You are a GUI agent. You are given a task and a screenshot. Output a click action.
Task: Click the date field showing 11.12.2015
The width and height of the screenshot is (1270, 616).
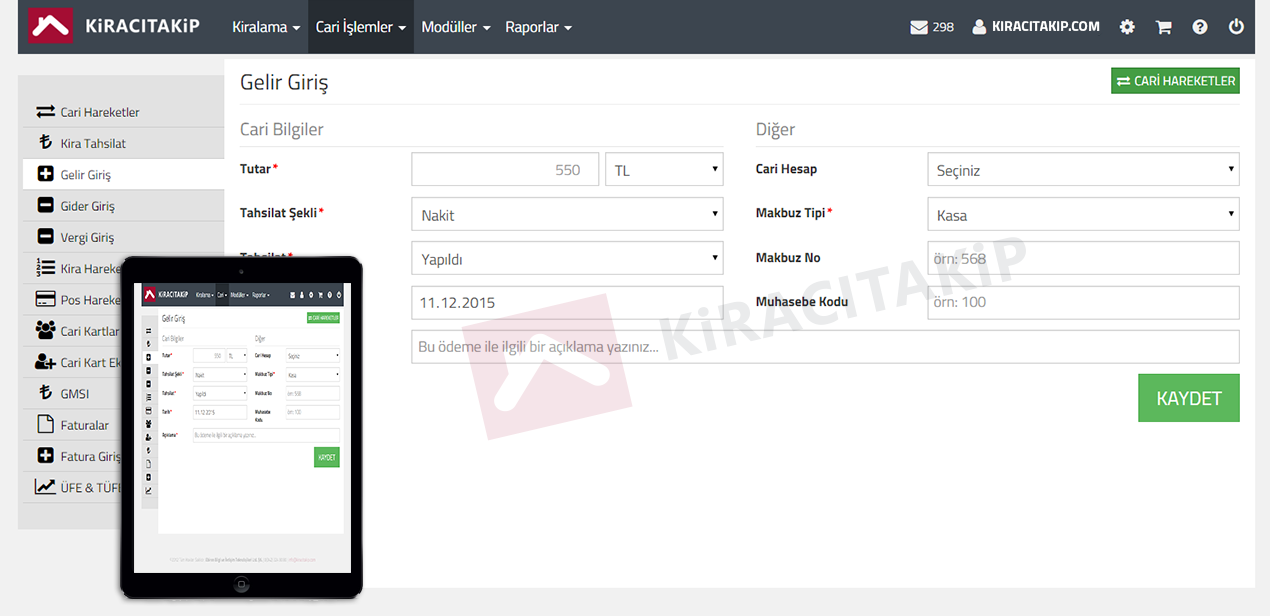coord(567,302)
